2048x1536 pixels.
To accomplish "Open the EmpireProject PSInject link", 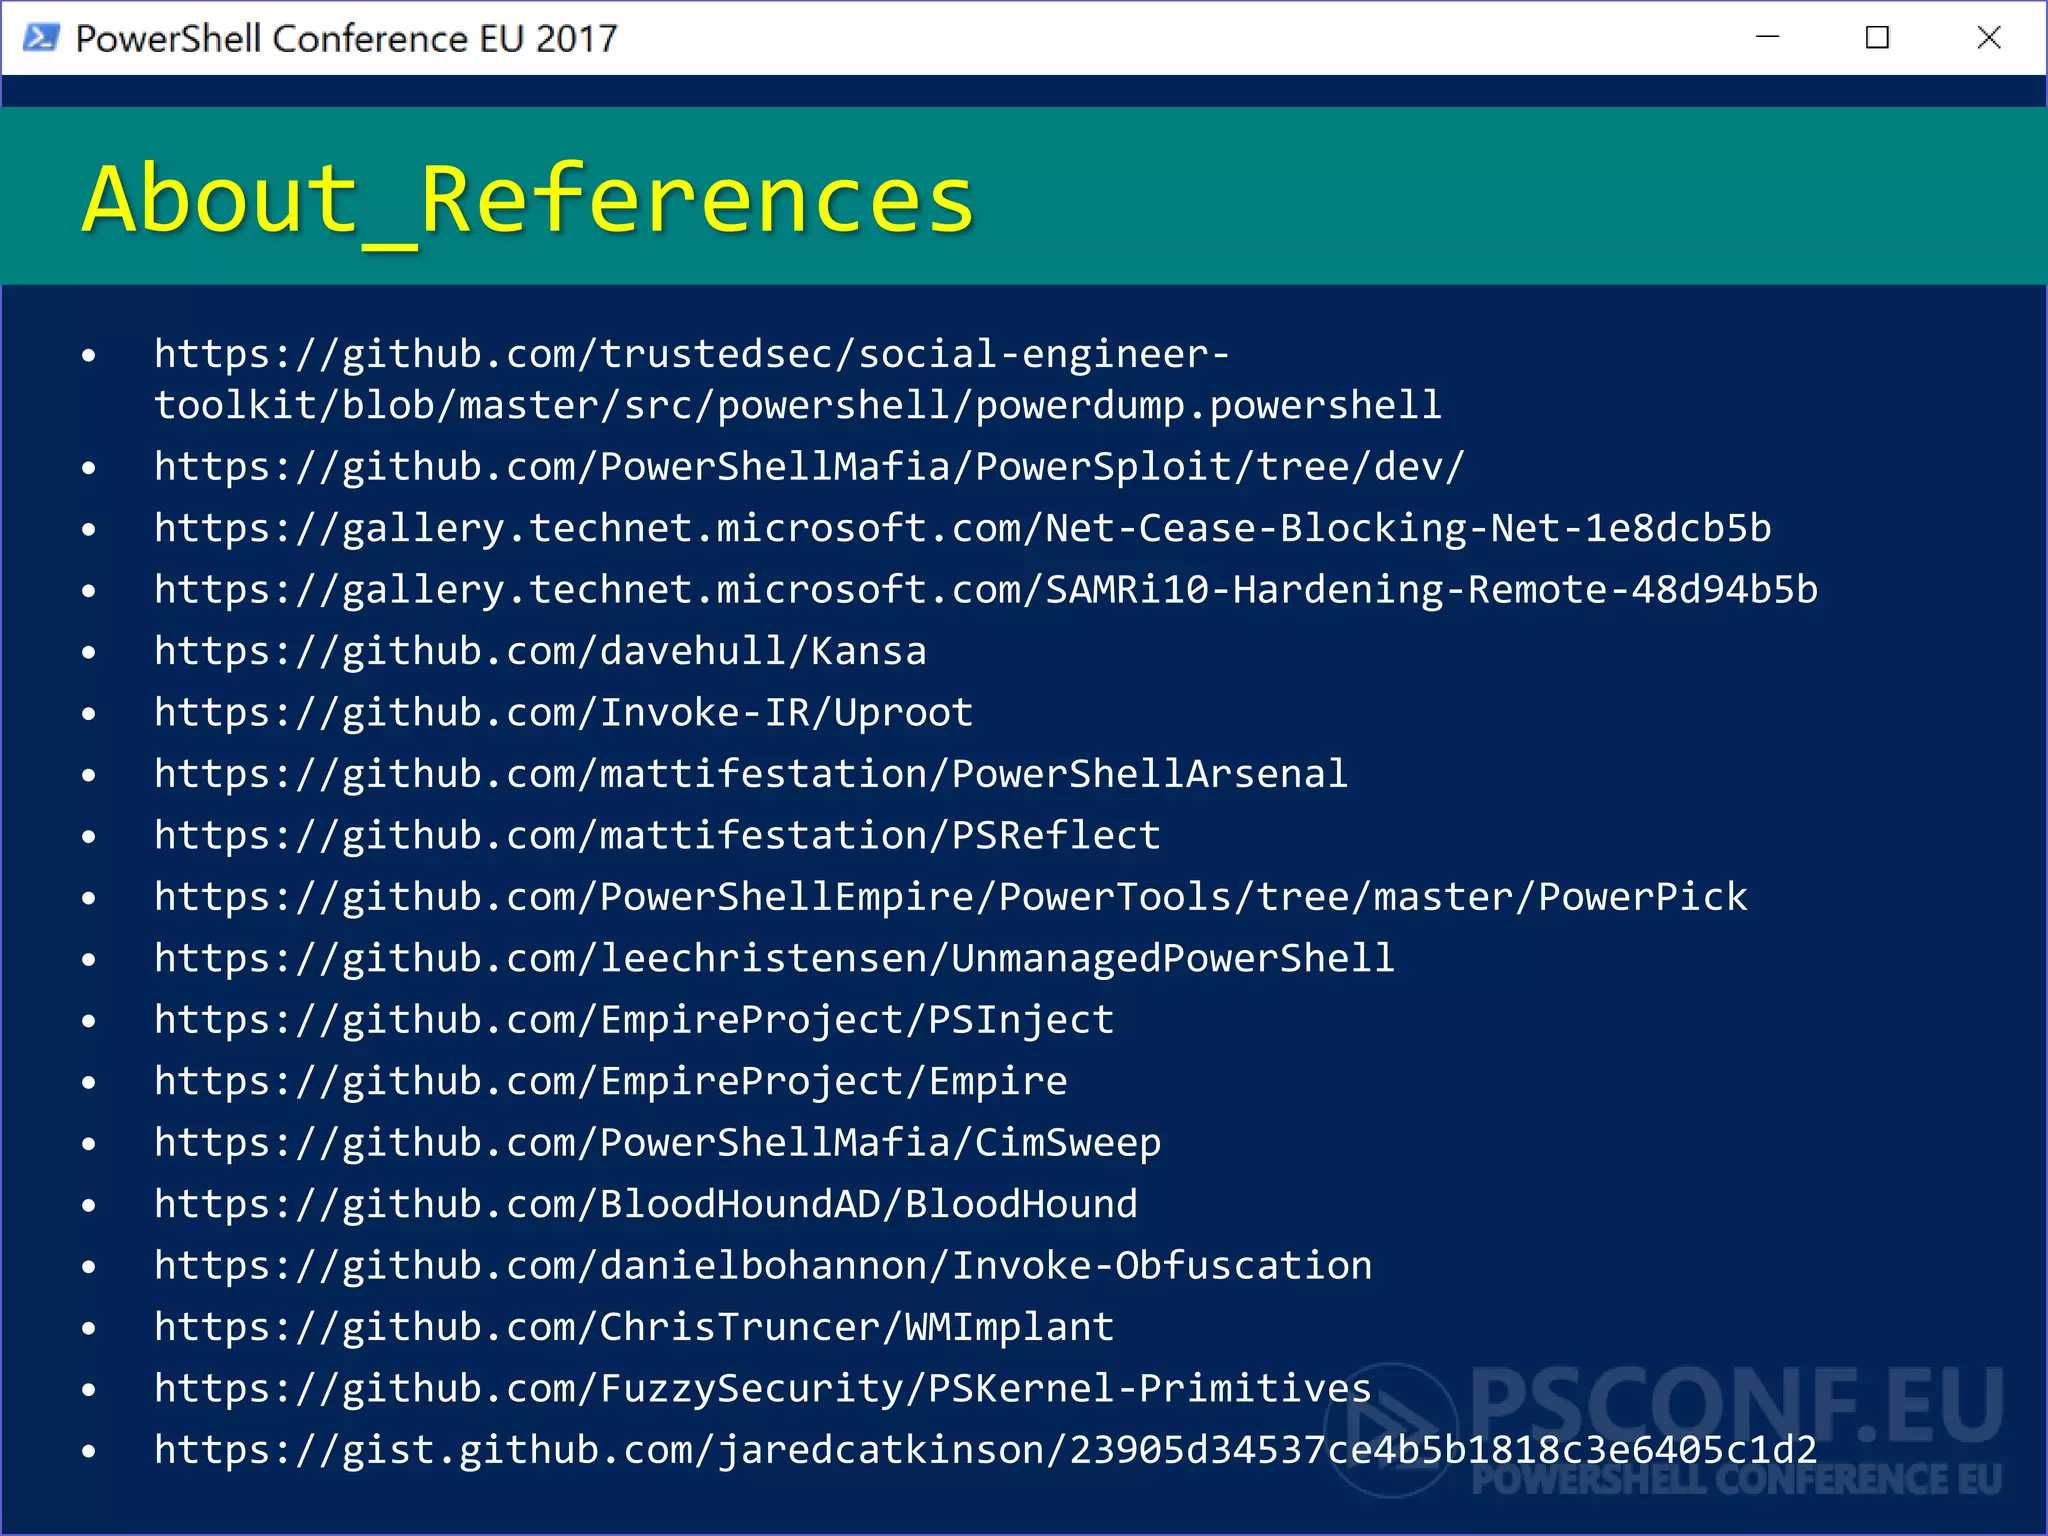I will [x=634, y=1020].
